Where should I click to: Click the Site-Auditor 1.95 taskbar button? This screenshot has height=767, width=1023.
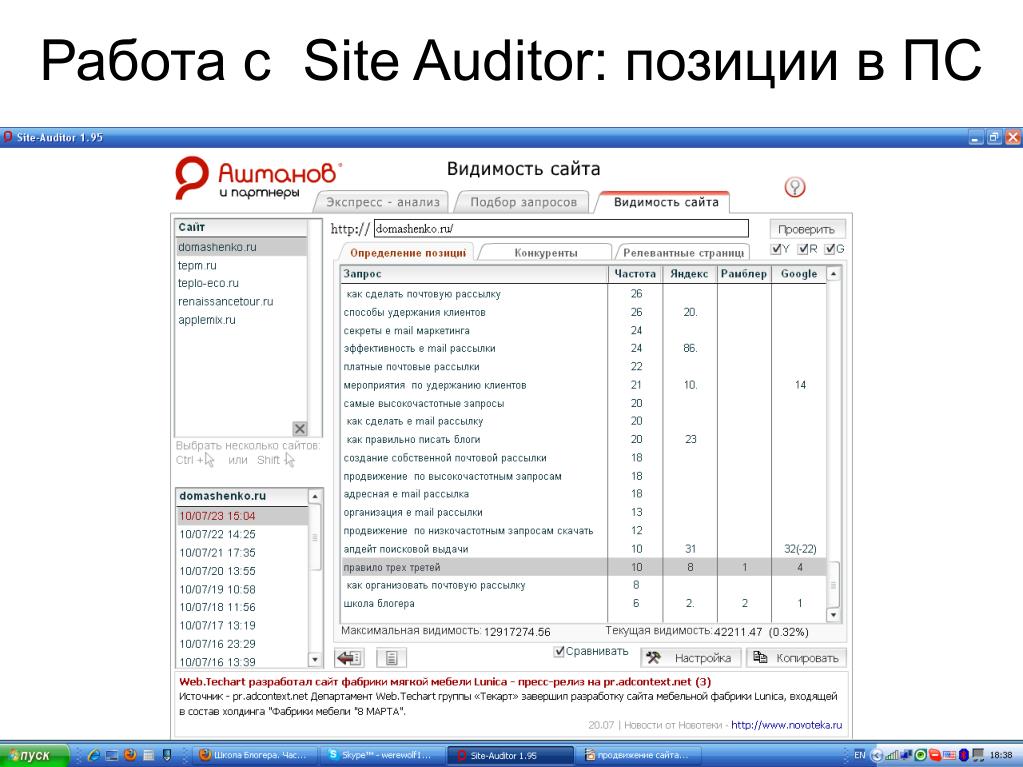[510, 755]
